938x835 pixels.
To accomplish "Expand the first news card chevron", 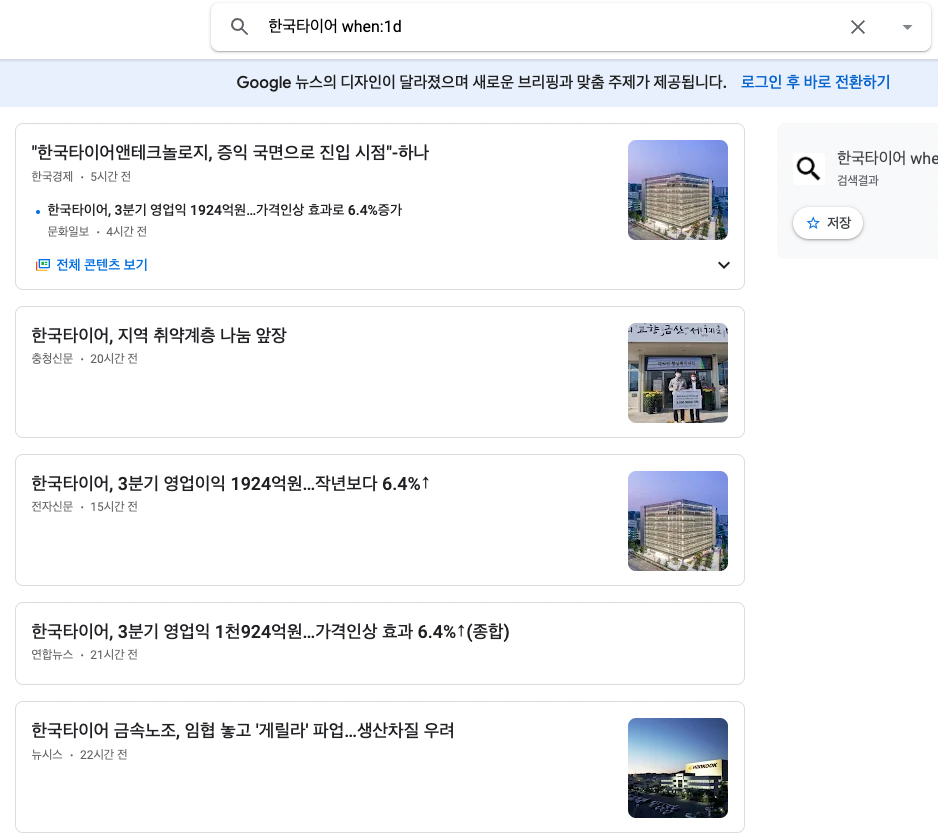I will click(723, 265).
